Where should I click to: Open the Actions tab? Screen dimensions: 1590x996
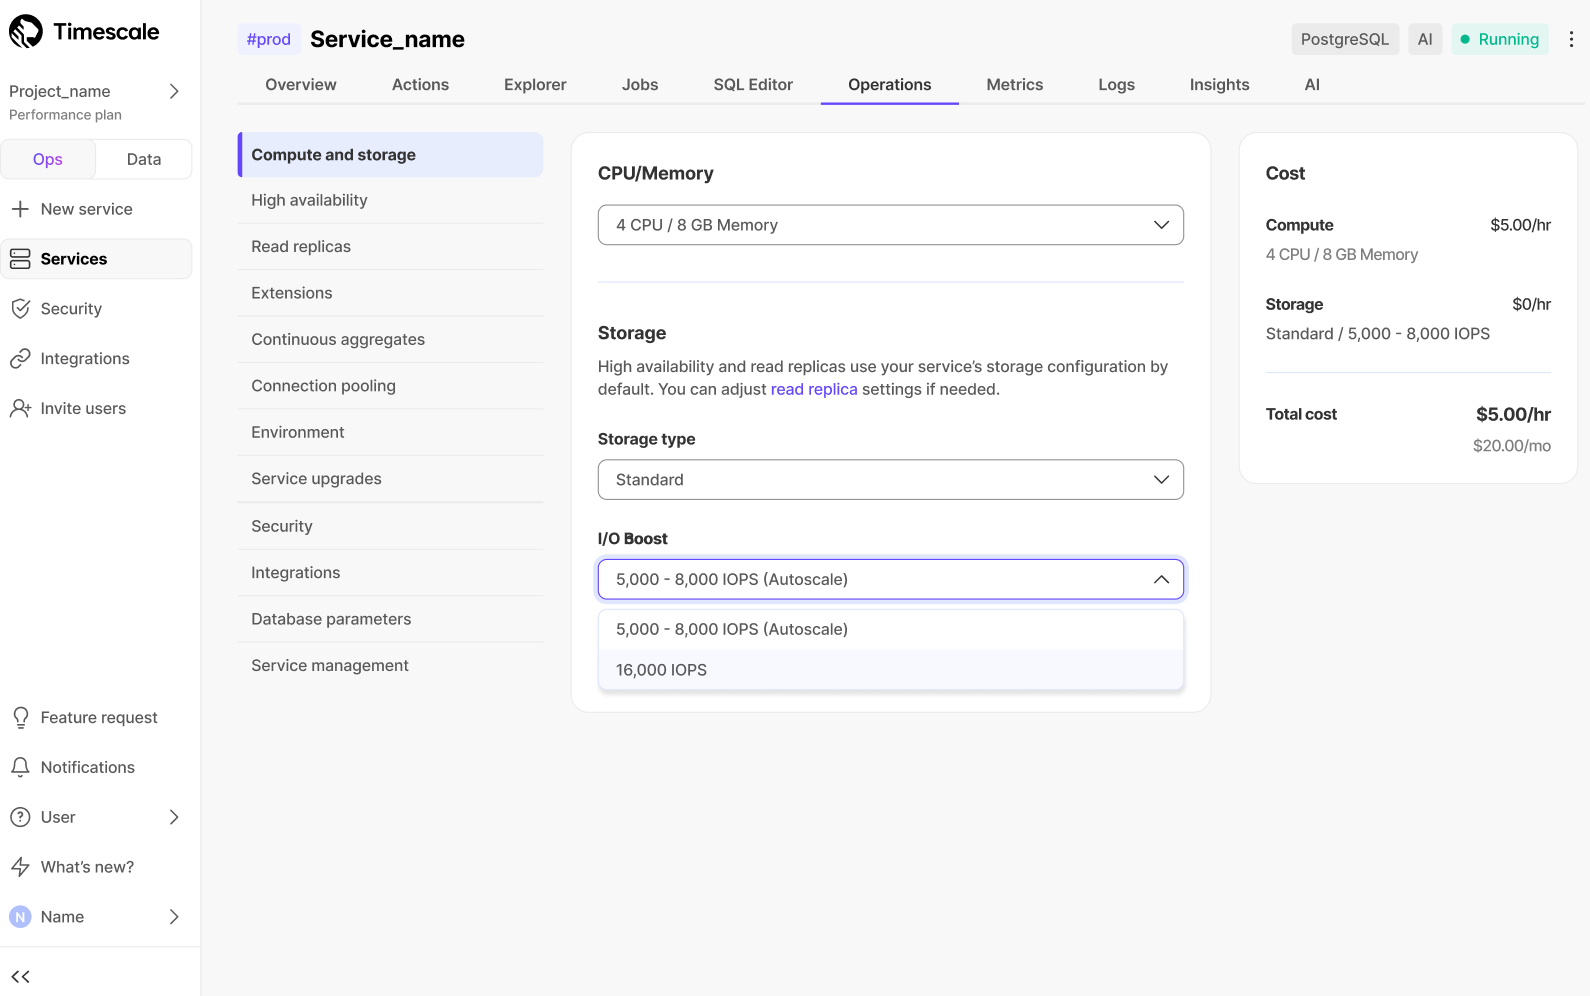coord(420,85)
